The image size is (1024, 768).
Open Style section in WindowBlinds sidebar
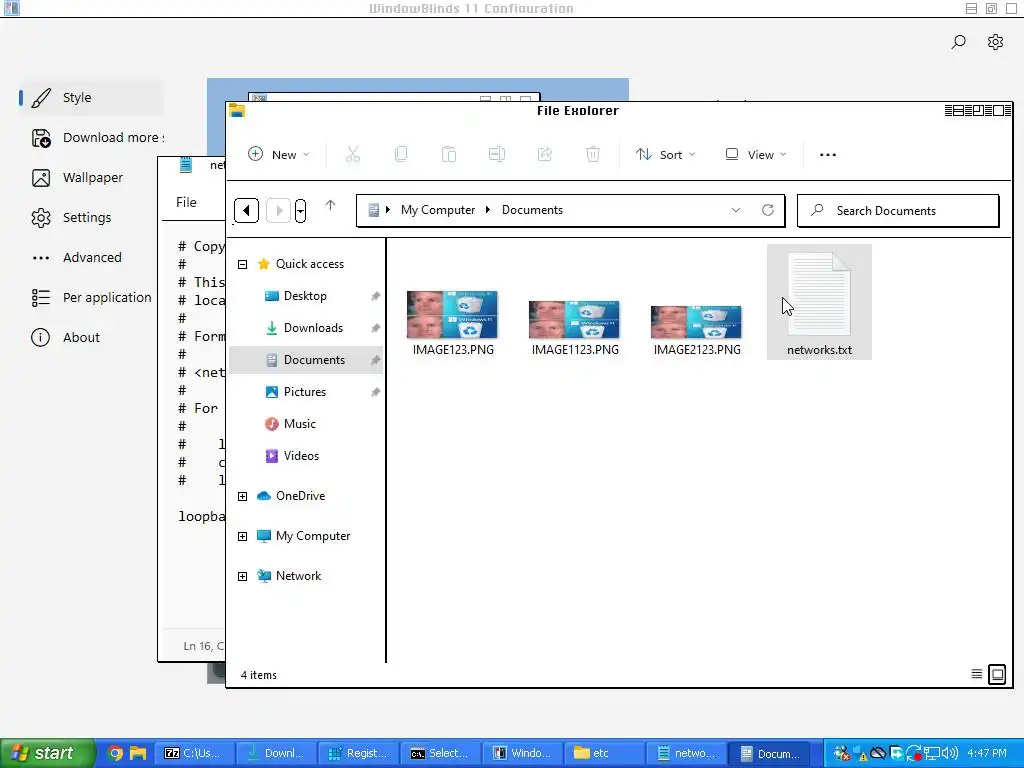click(91, 97)
